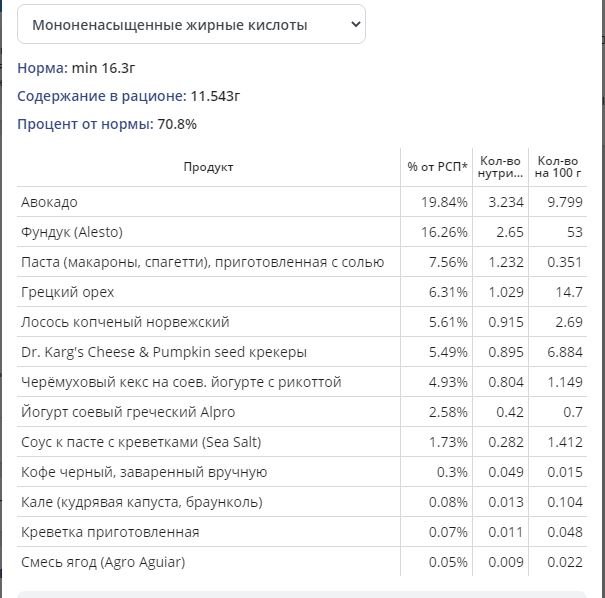Select the Фундук (Alesto) product row
Screen dimensions: 605x598
click(x=302, y=232)
